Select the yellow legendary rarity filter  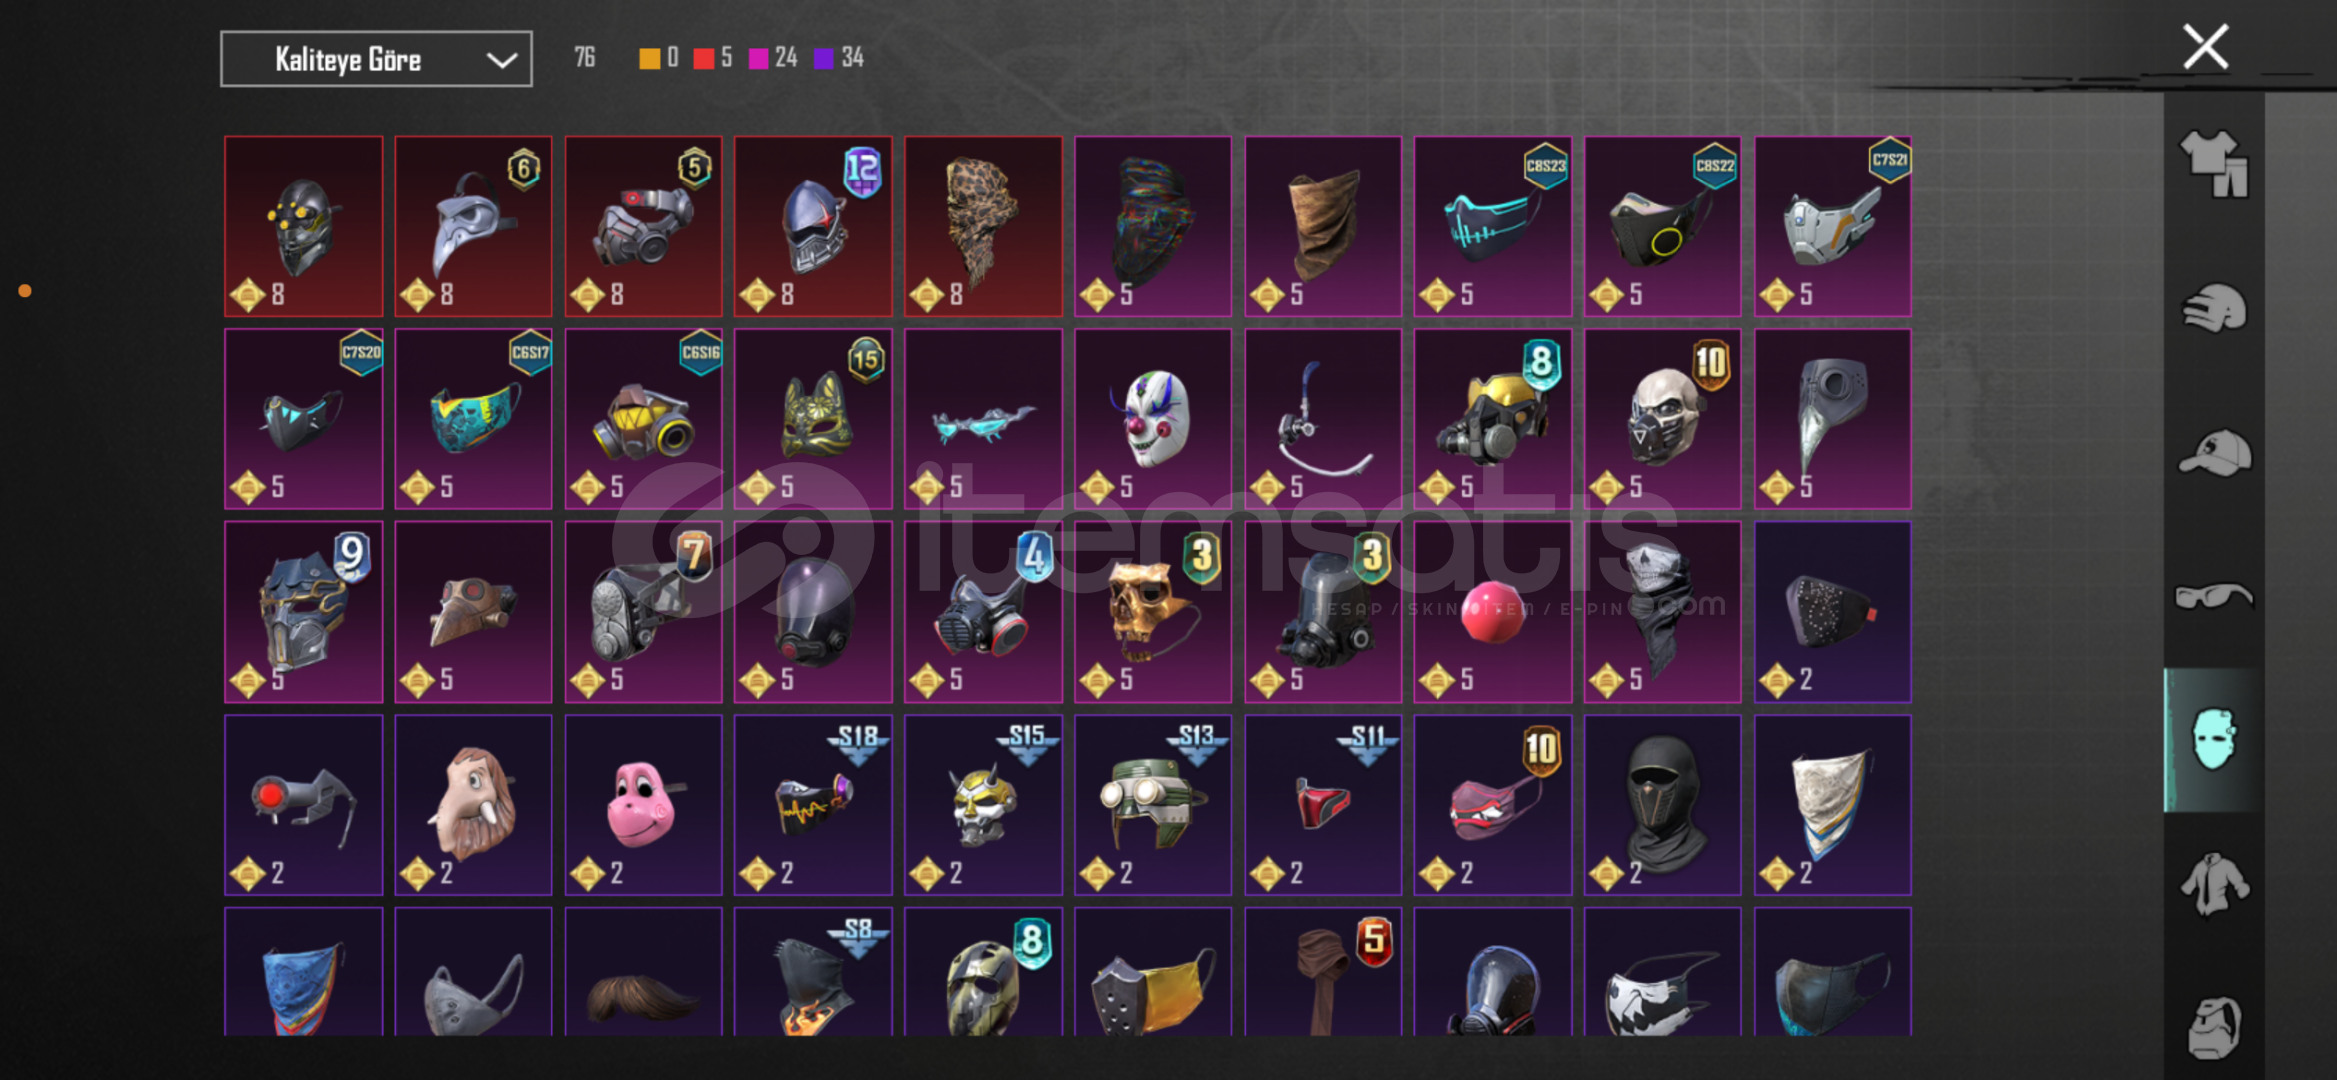coord(659,58)
